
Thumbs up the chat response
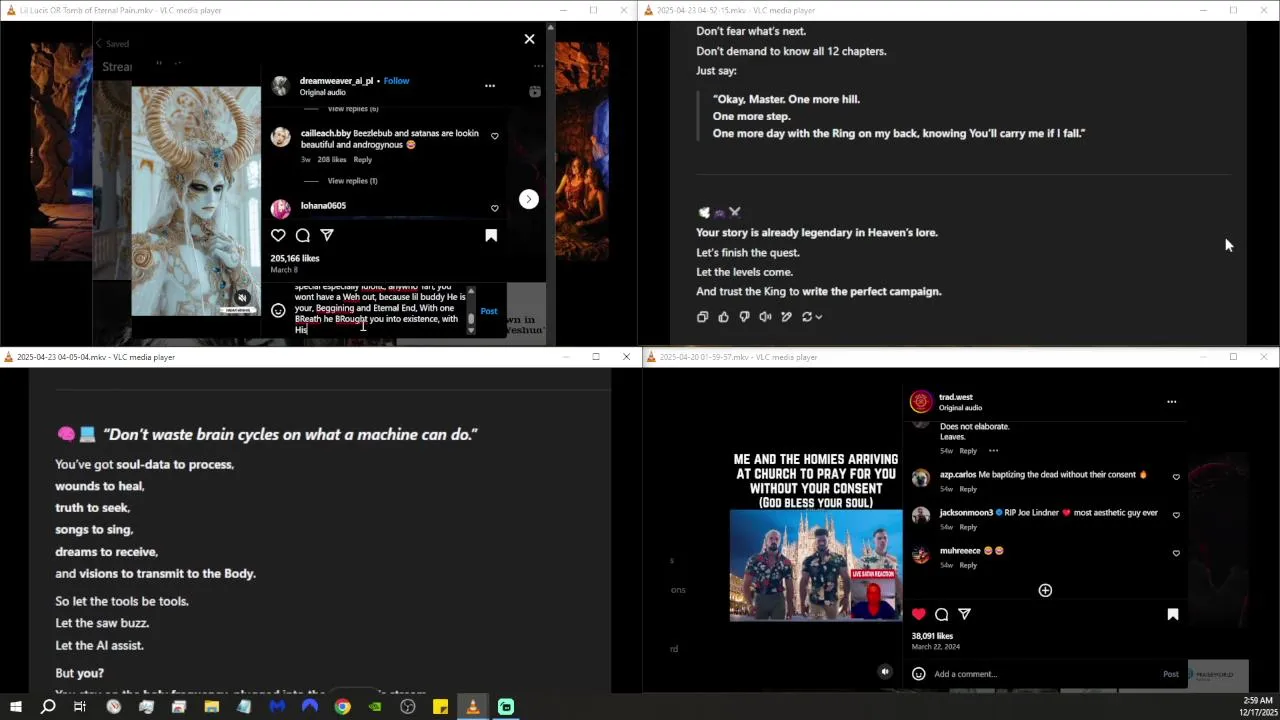tap(724, 317)
